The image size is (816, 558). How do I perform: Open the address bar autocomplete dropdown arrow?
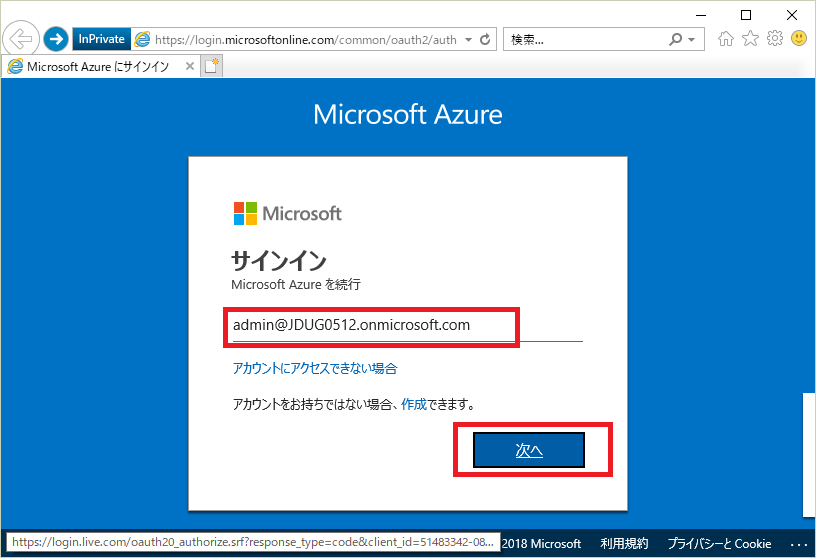click(468, 40)
